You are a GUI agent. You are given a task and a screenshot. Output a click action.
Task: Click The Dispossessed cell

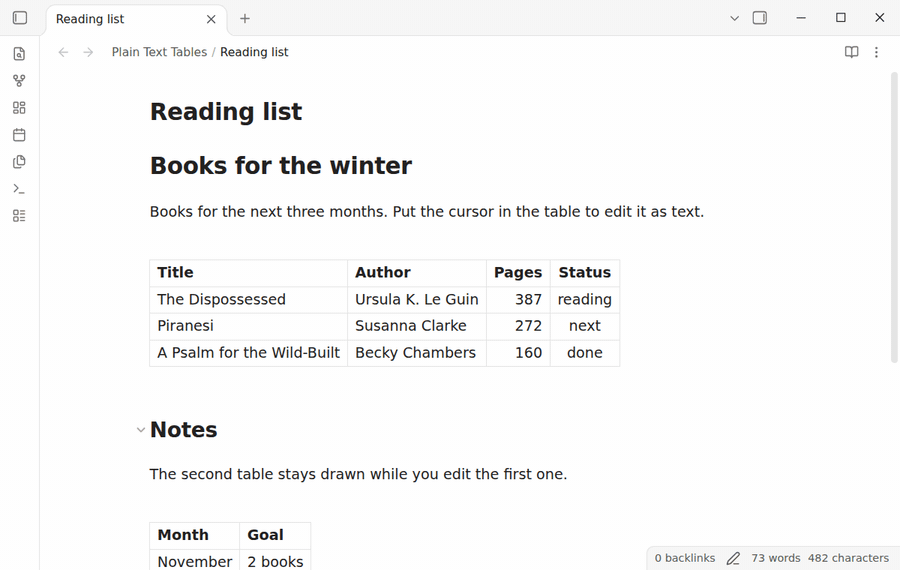249,300
